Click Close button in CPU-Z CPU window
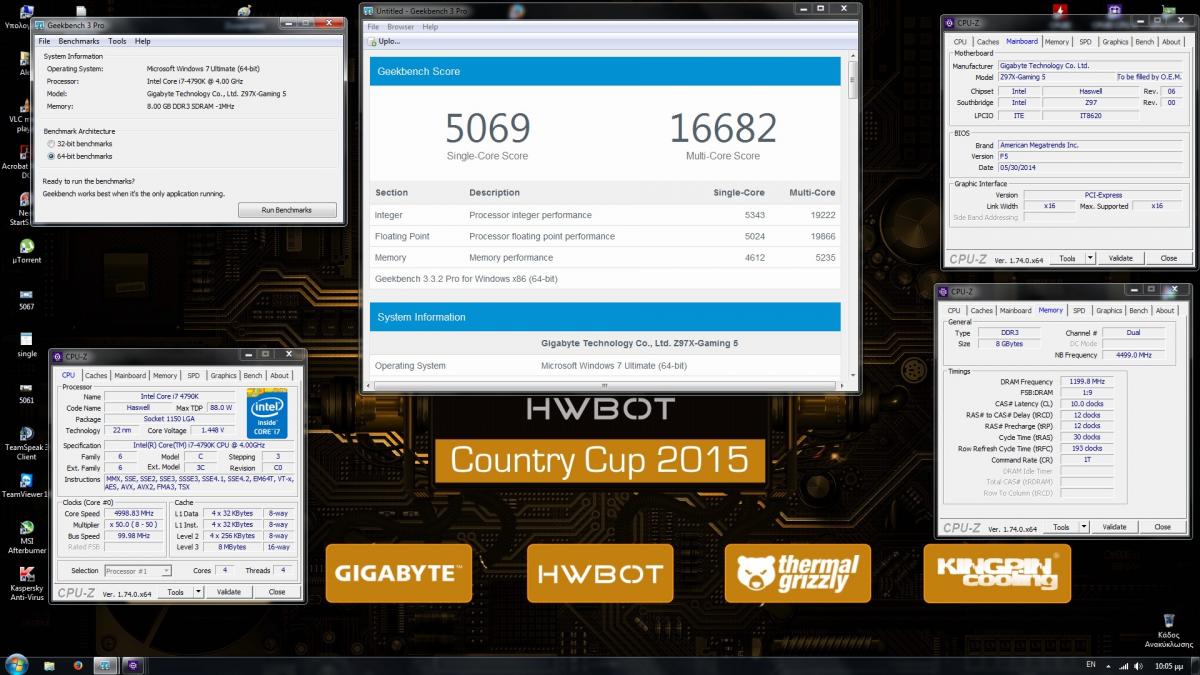Viewport: 1200px width, 675px height. tap(277, 592)
